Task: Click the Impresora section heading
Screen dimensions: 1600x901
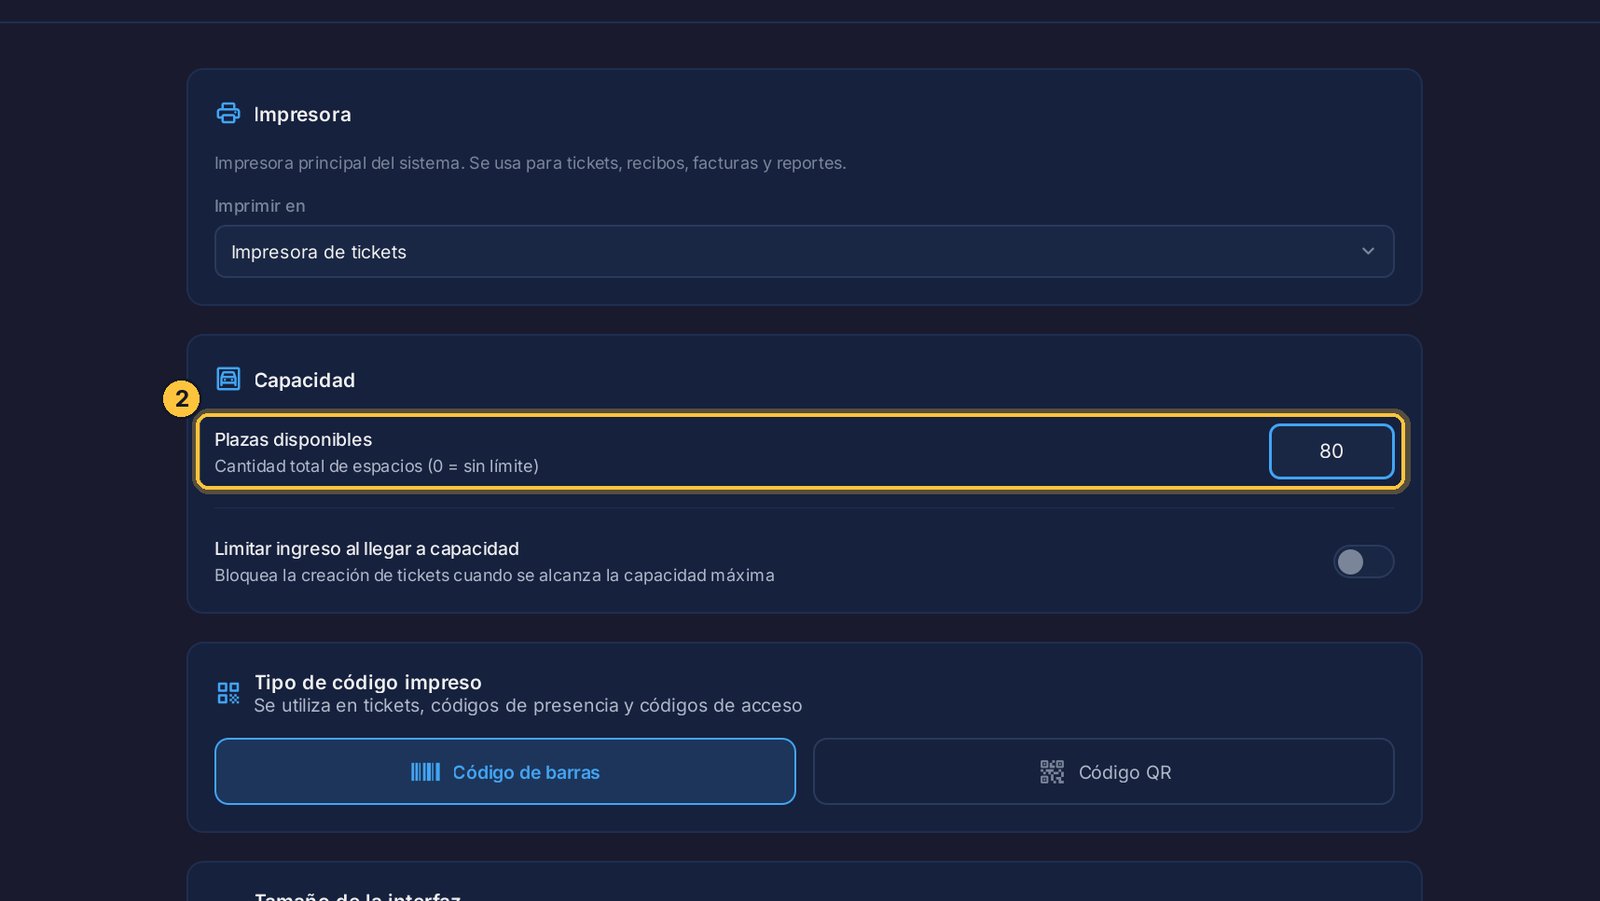Action: click(x=302, y=114)
